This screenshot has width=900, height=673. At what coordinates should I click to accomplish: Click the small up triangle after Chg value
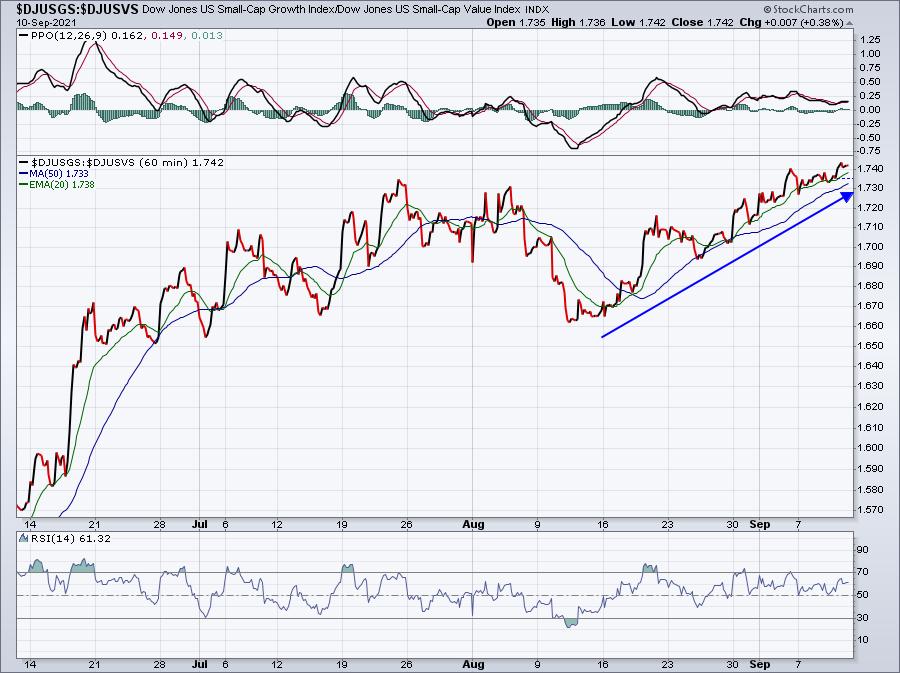(849, 23)
